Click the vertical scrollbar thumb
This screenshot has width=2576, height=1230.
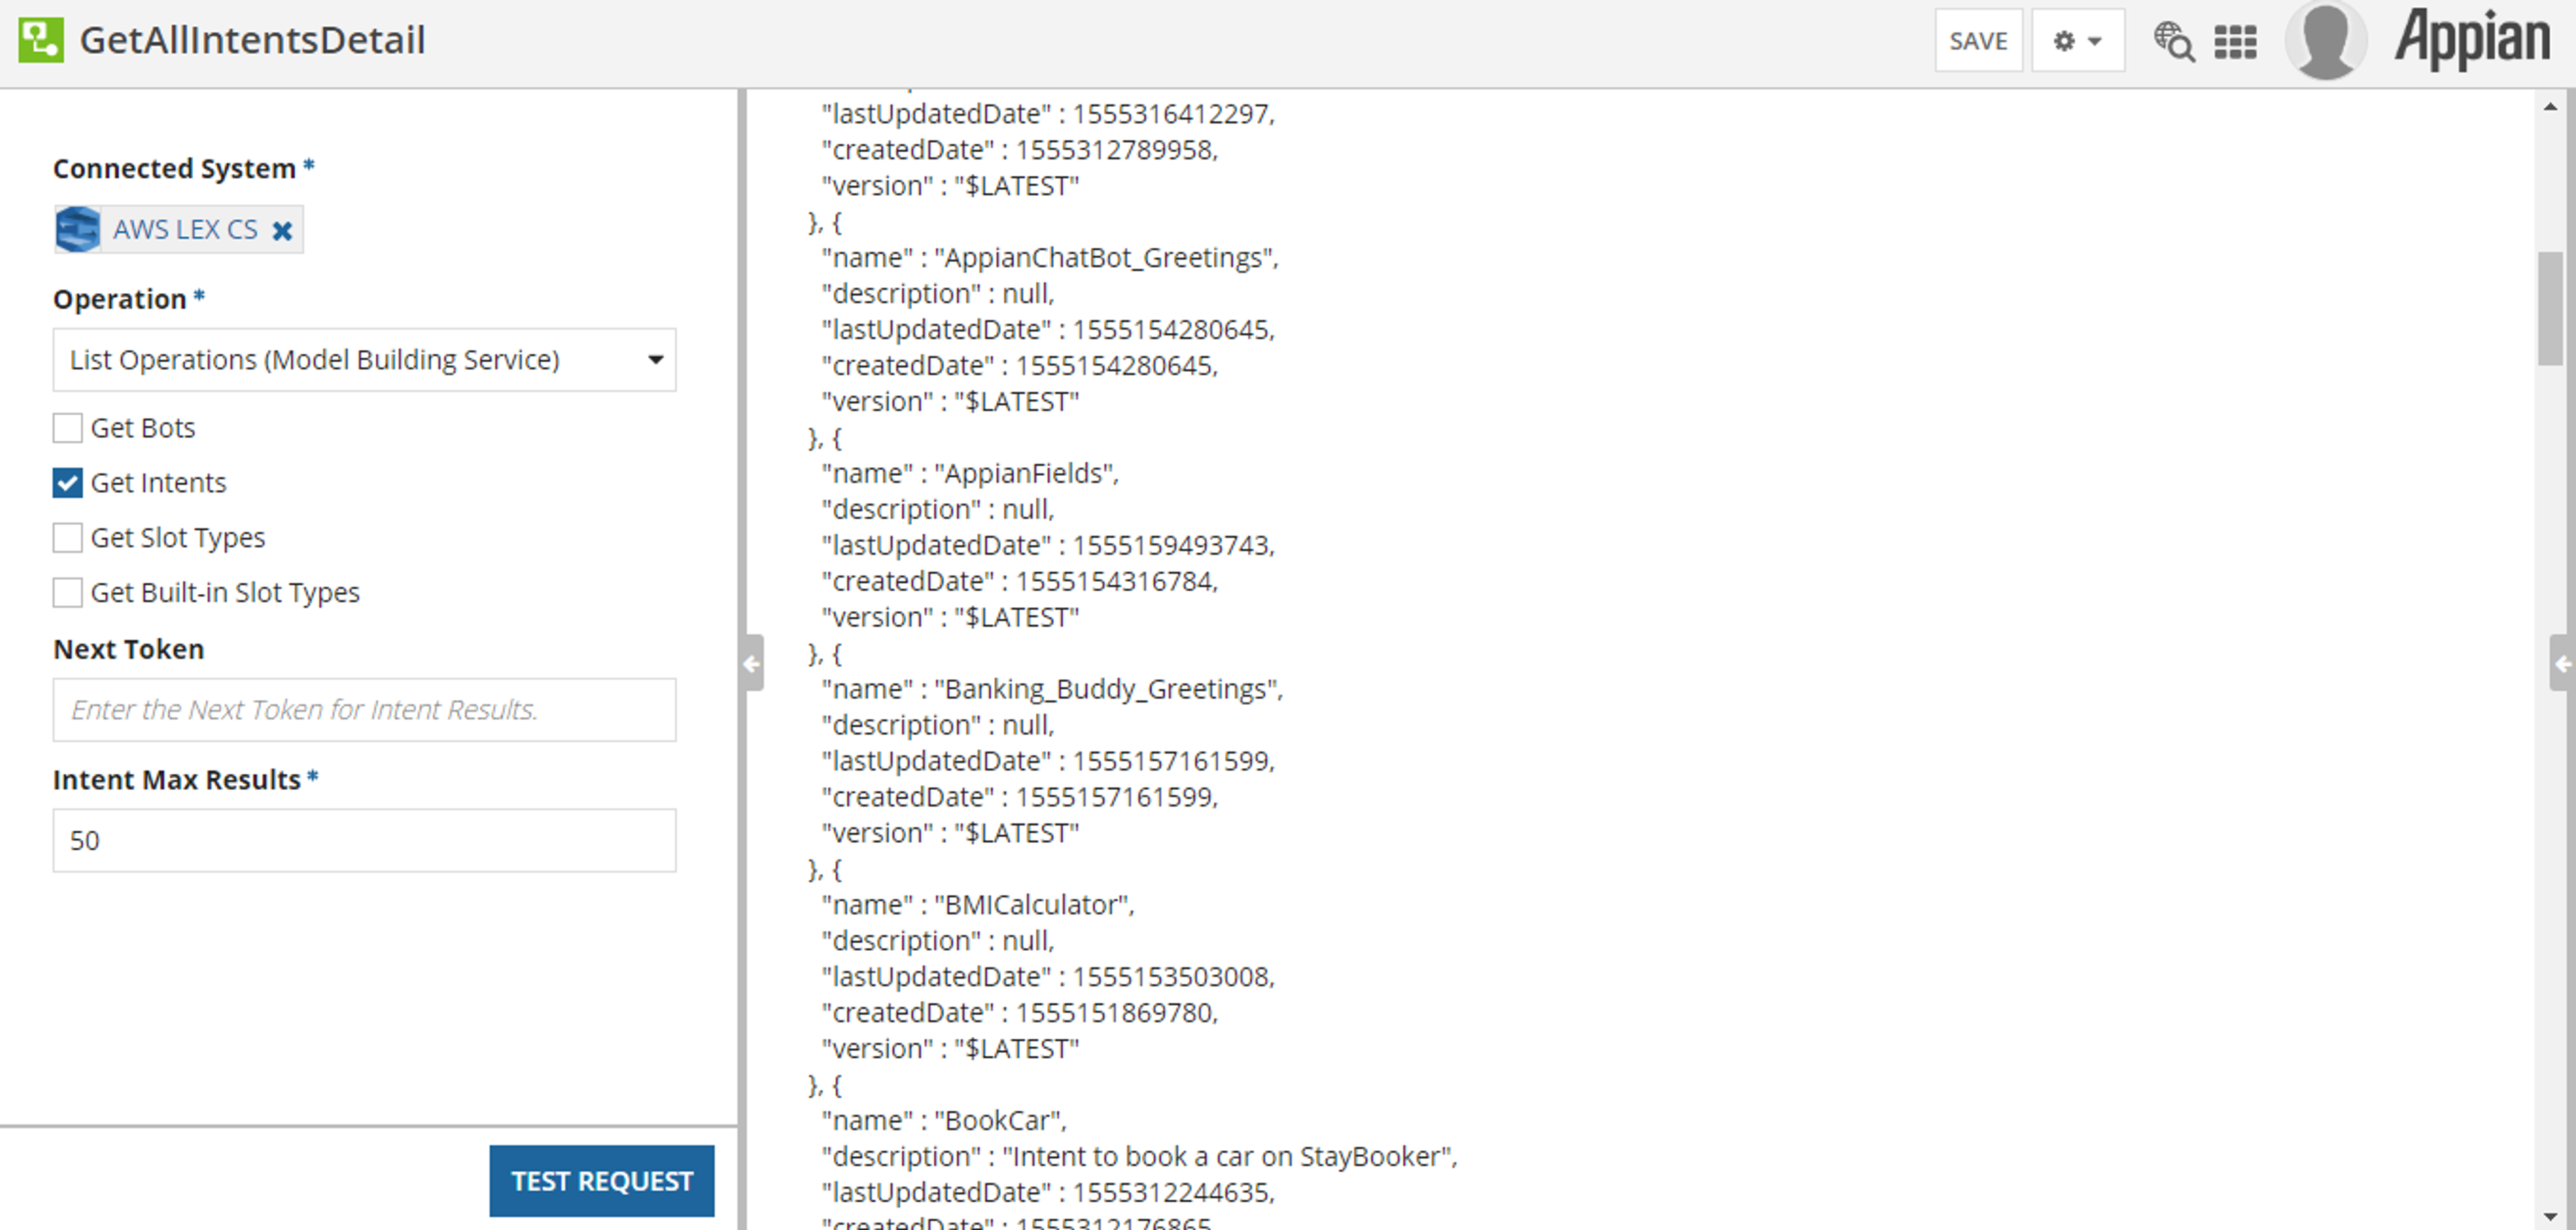click(x=2551, y=309)
